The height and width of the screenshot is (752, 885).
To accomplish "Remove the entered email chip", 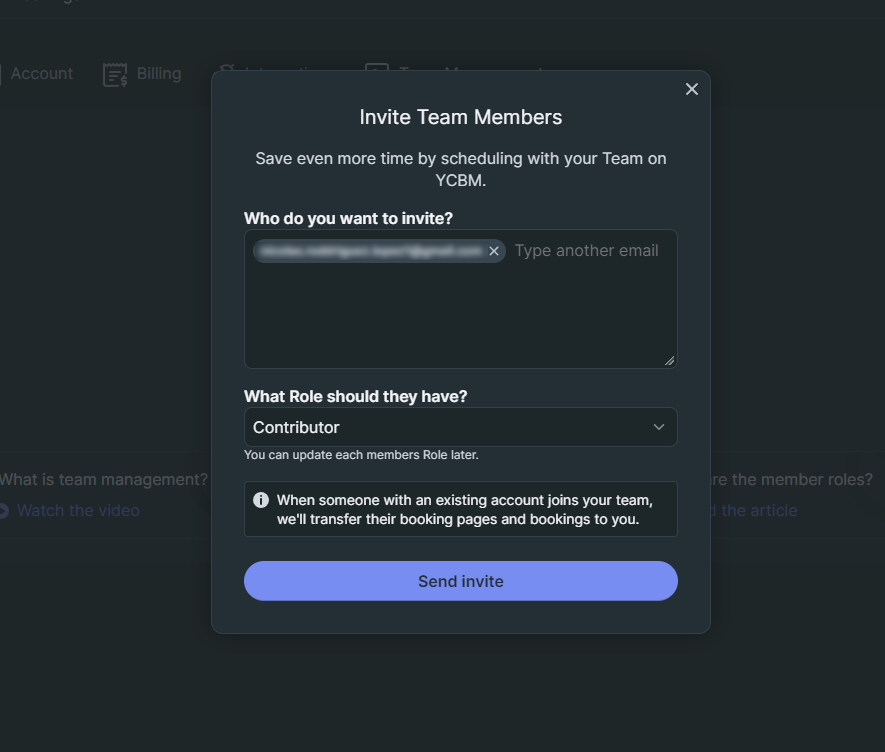I will (x=494, y=251).
